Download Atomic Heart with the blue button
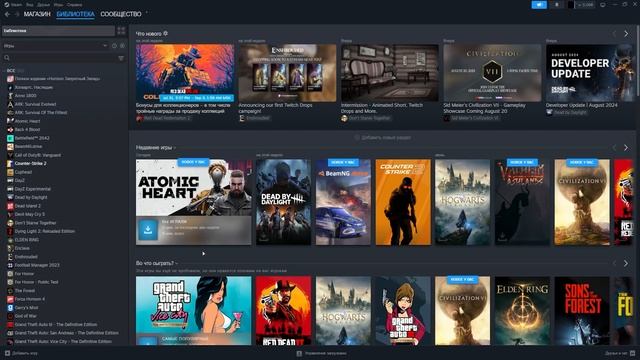640x360 pixels. click(148, 230)
